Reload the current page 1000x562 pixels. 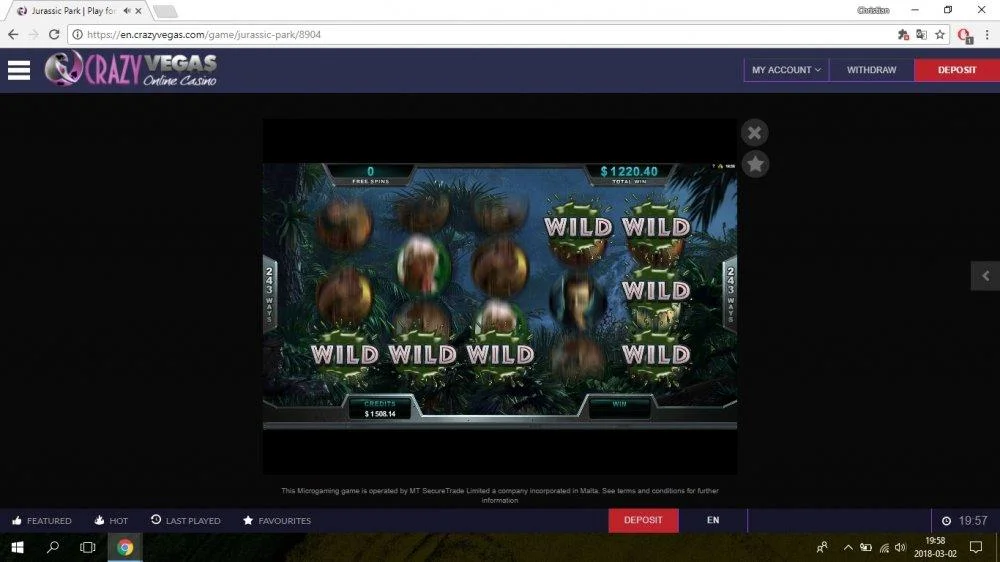pos(54,34)
